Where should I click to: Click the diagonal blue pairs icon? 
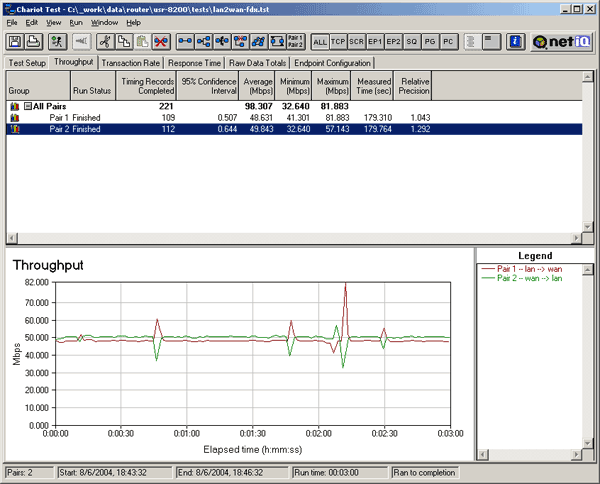pos(259,41)
